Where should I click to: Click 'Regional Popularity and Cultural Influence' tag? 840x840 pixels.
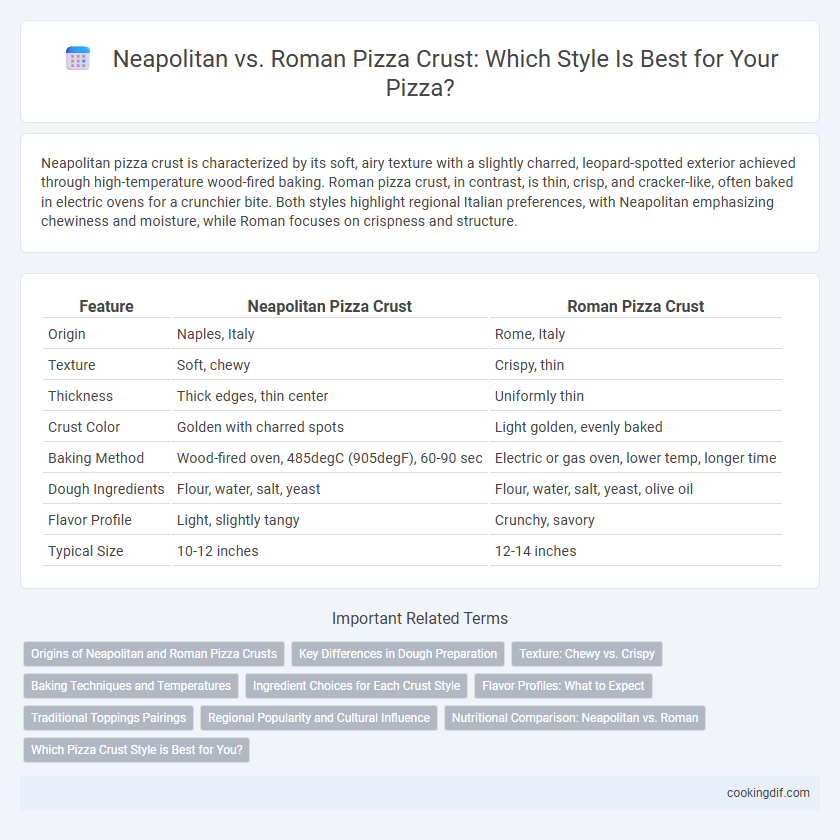(319, 718)
